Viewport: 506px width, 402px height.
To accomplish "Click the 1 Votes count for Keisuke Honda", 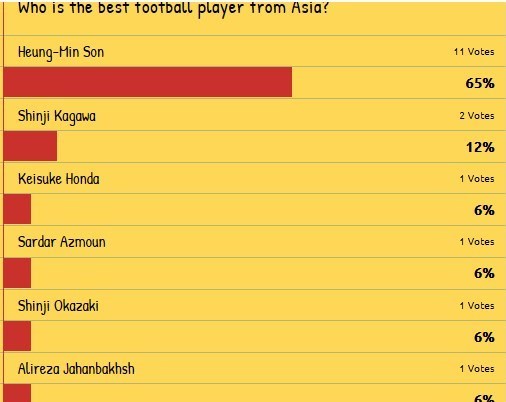I will click(x=477, y=179).
